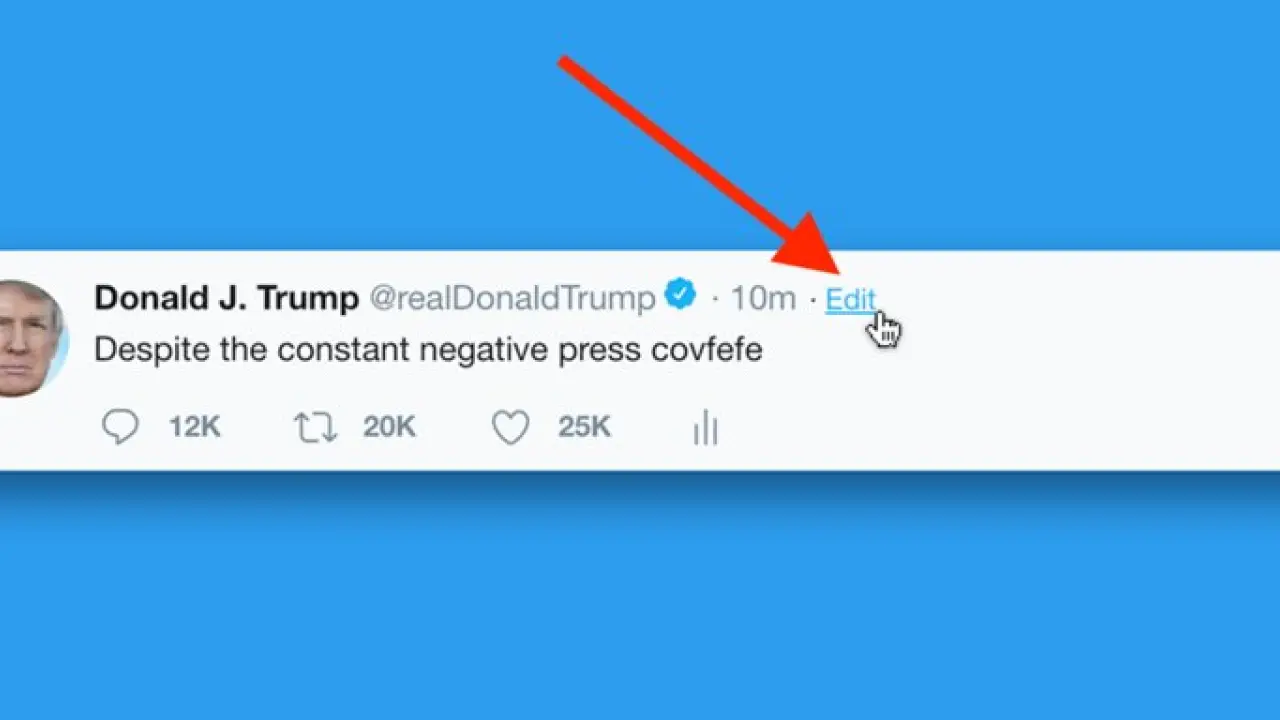Click the blue verified checkmark badge
Viewport: 1280px width, 720px height.
(x=681, y=295)
